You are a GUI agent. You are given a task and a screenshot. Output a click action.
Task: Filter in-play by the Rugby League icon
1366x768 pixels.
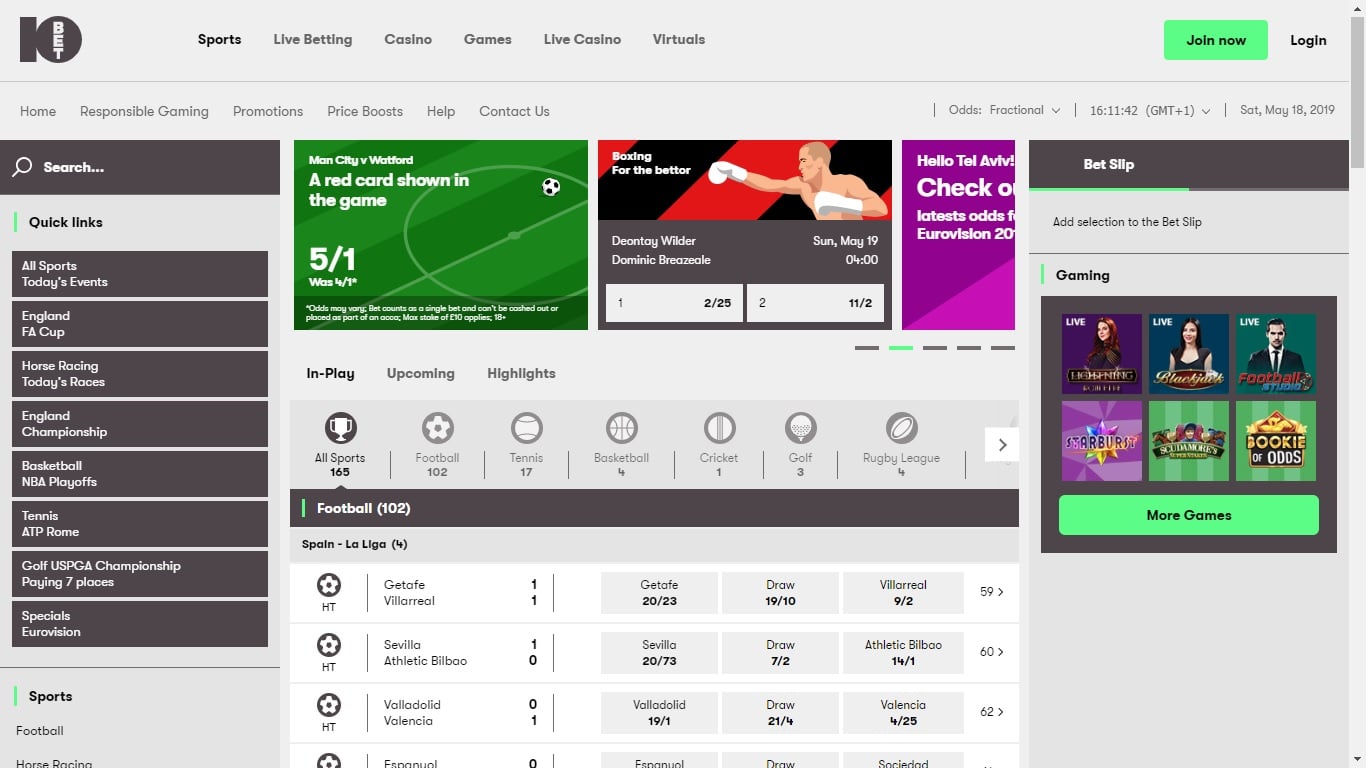pos(901,429)
